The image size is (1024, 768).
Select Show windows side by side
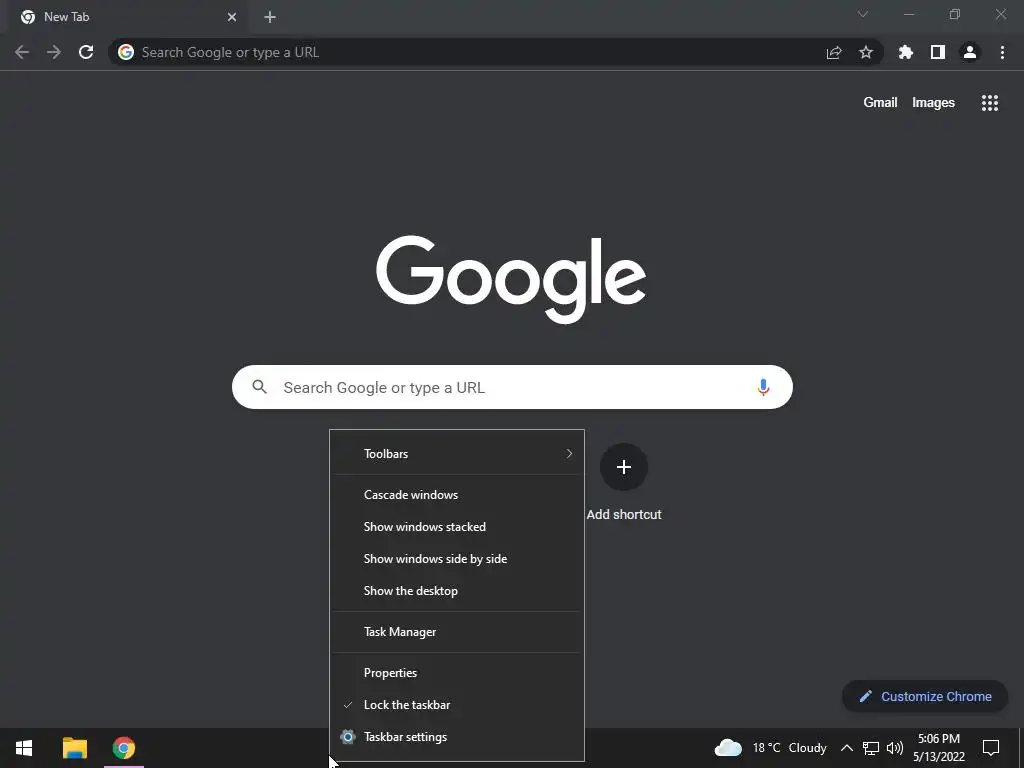[457, 558]
